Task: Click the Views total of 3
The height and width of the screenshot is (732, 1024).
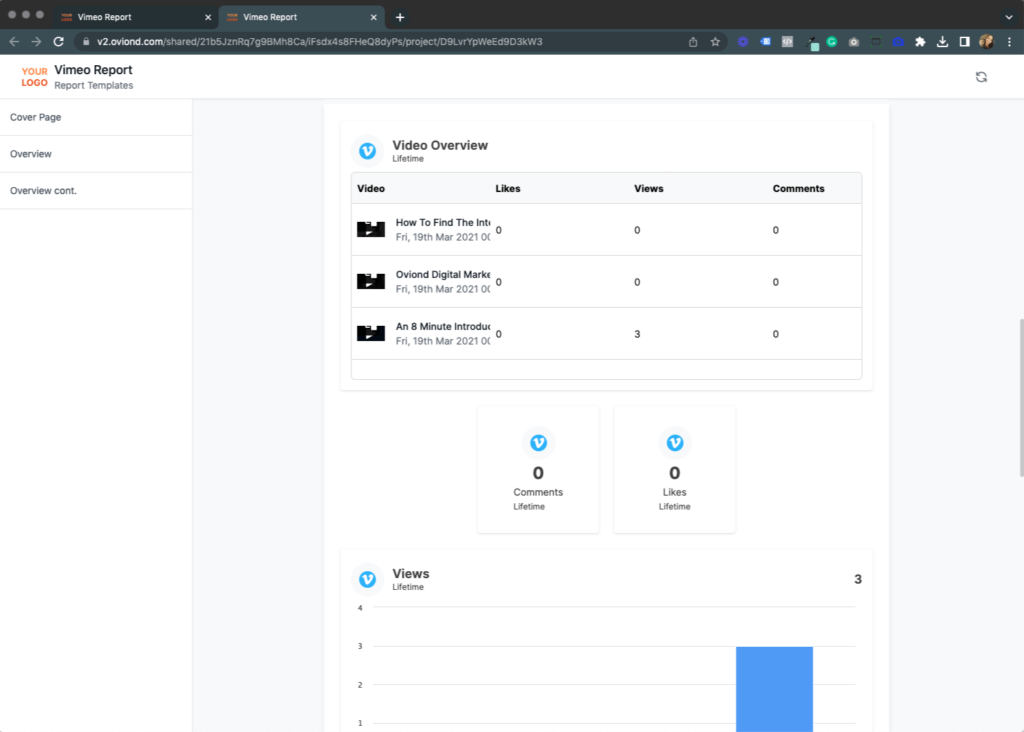Action: pyautogui.click(x=857, y=579)
